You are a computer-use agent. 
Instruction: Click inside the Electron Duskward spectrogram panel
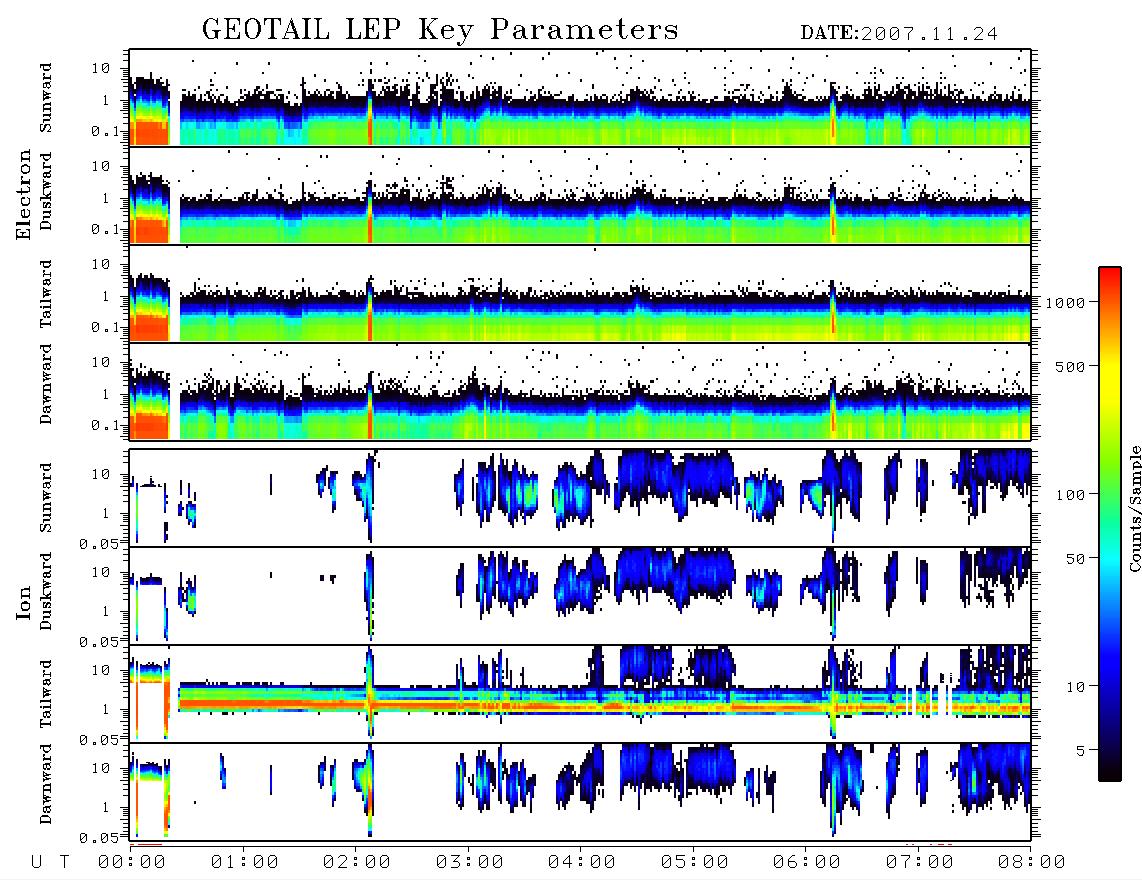point(580,195)
